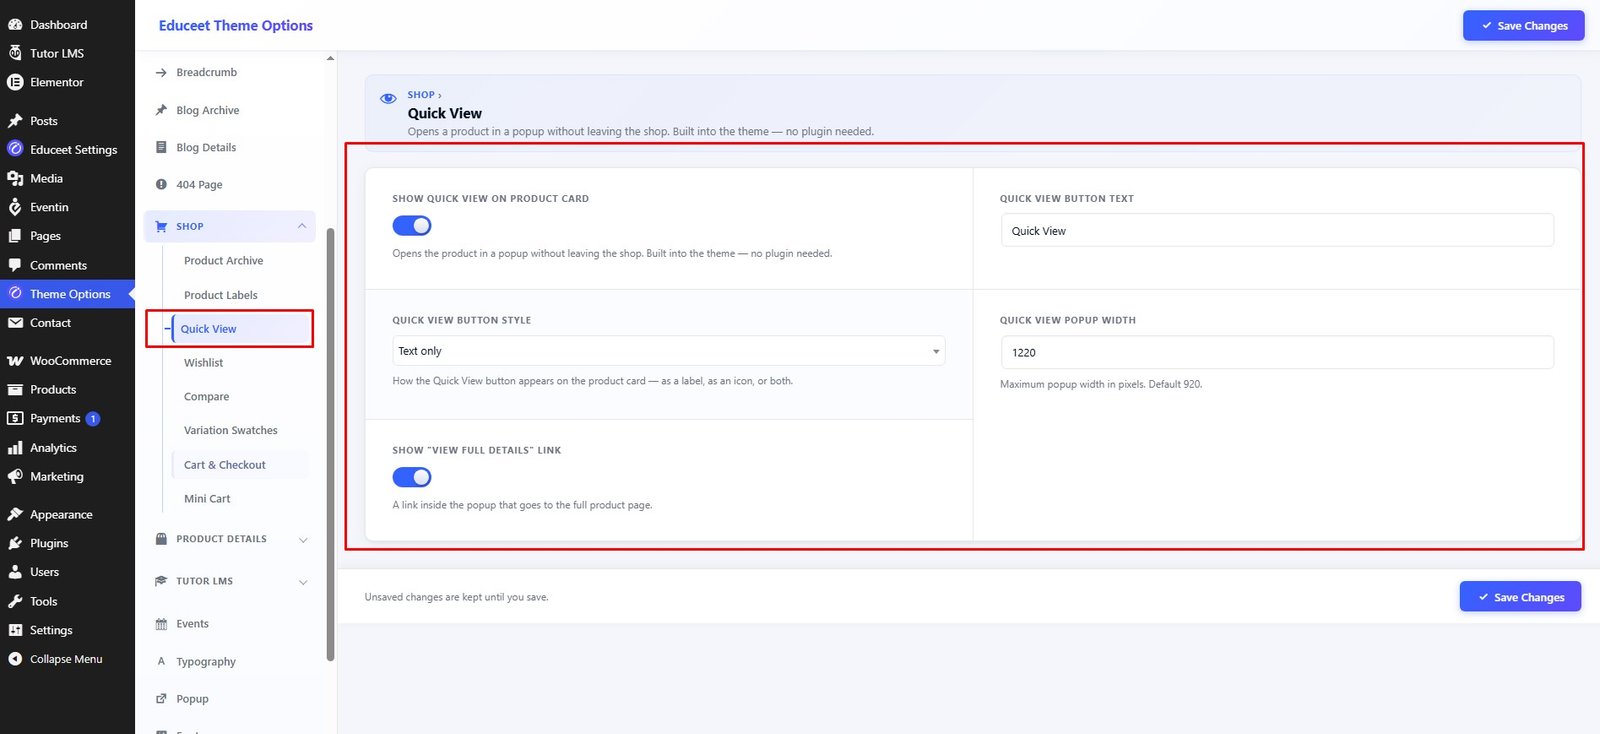This screenshot has width=1600, height=734.
Task: Open the Compare submenu item
Action: tap(207, 397)
